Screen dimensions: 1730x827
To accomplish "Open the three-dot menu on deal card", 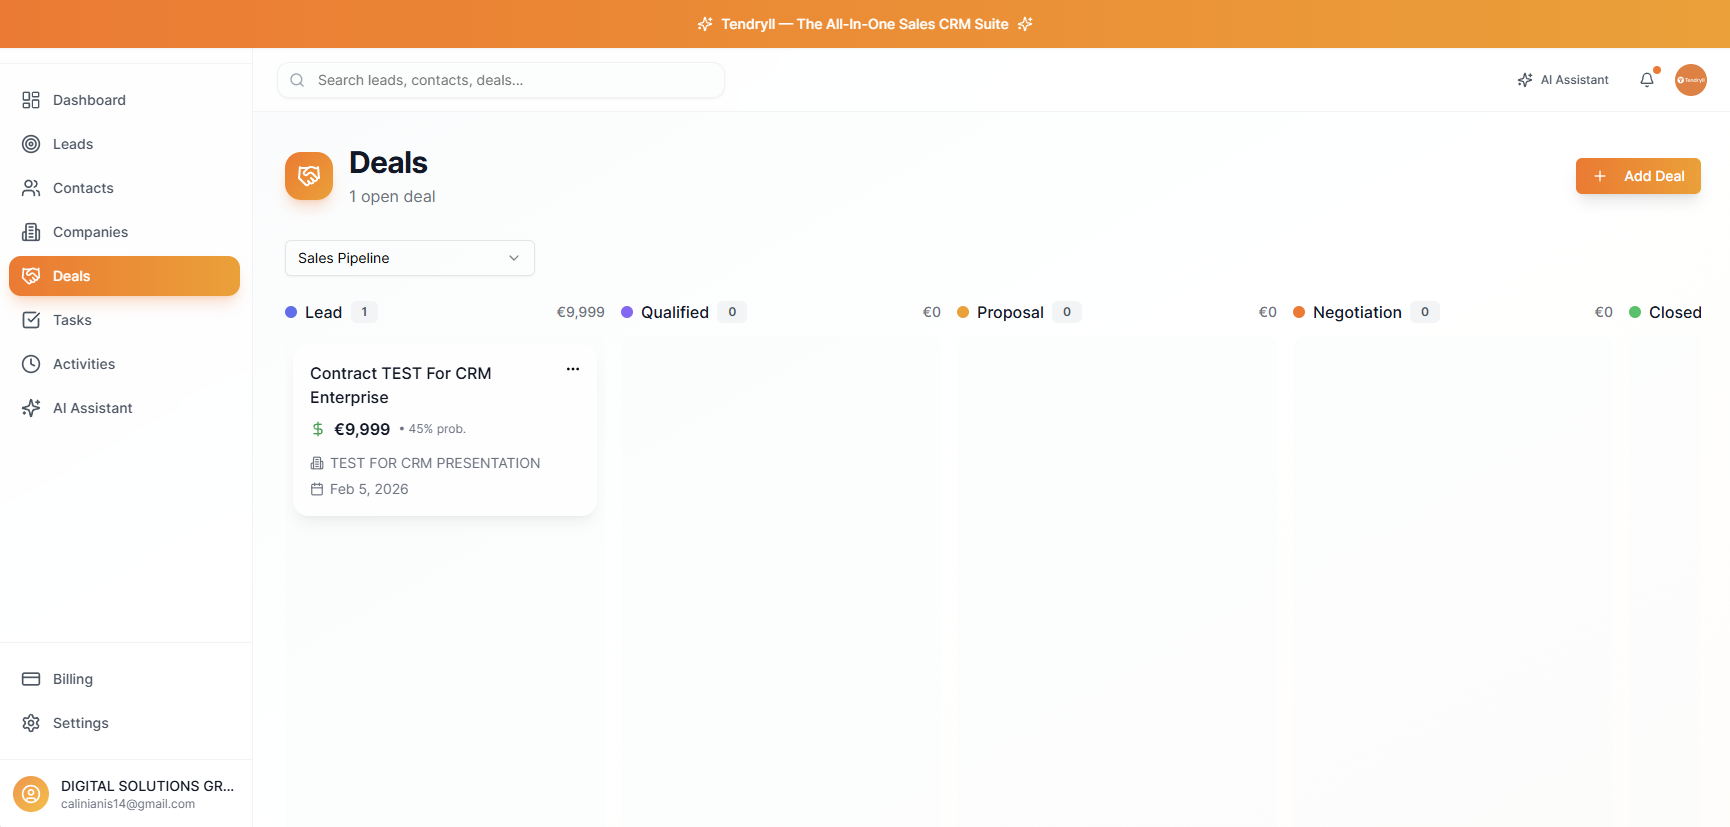I will point(573,369).
